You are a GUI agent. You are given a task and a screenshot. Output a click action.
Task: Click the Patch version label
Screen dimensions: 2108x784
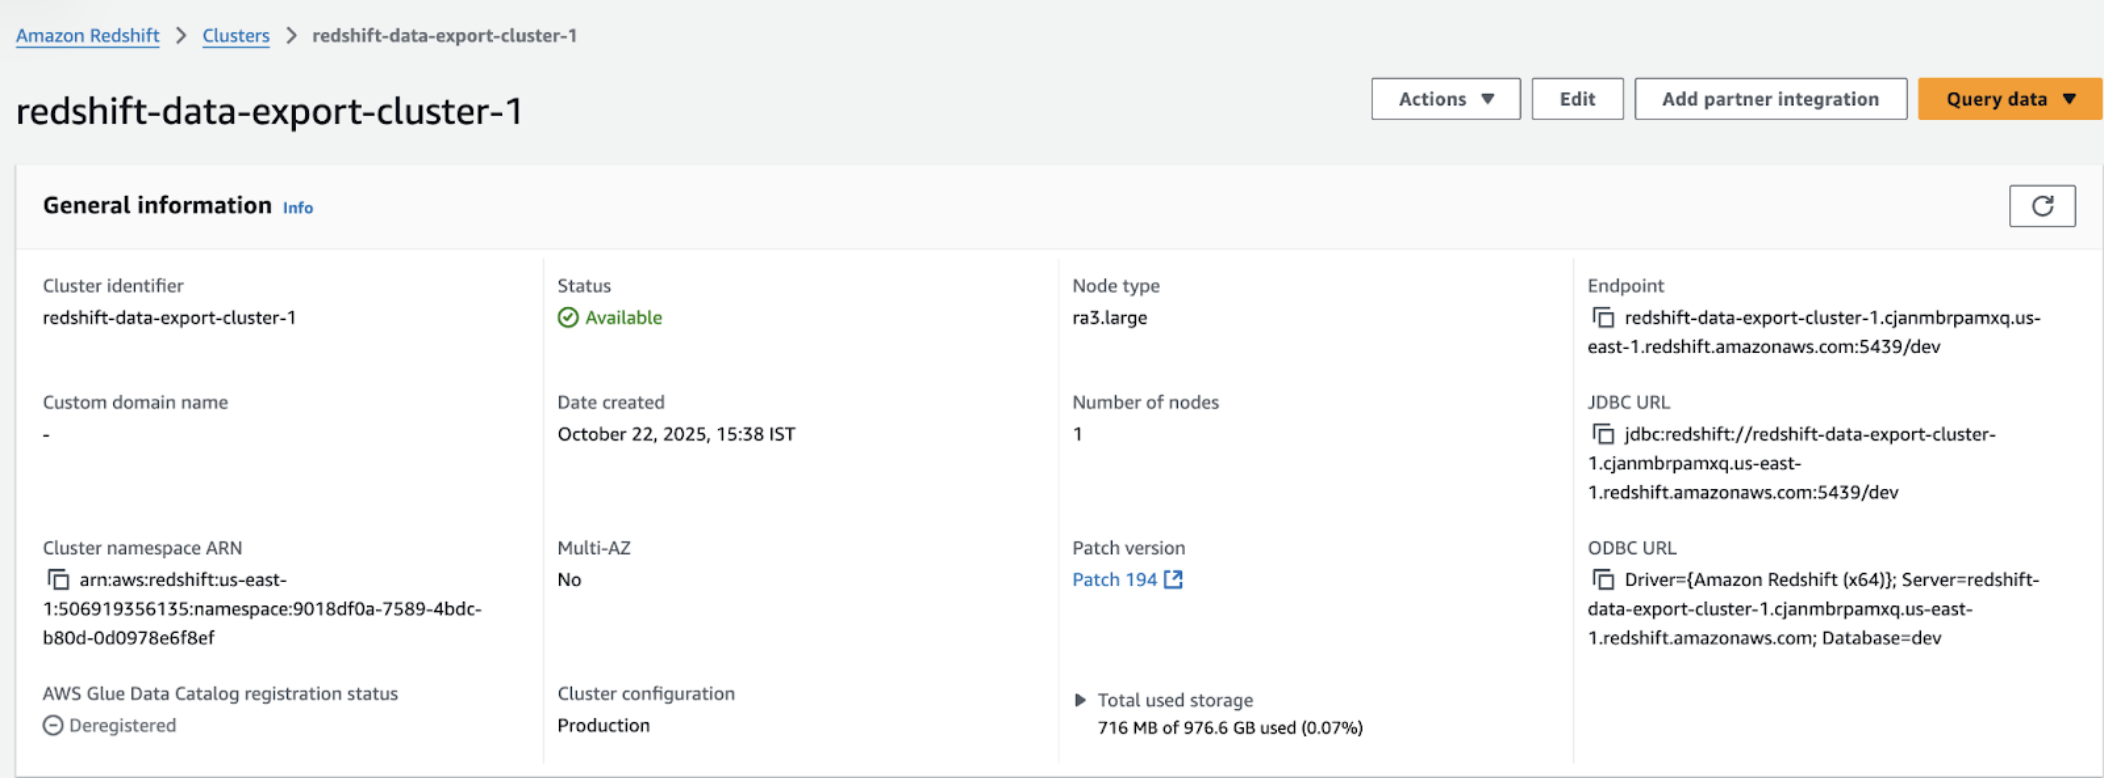click(x=1128, y=548)
